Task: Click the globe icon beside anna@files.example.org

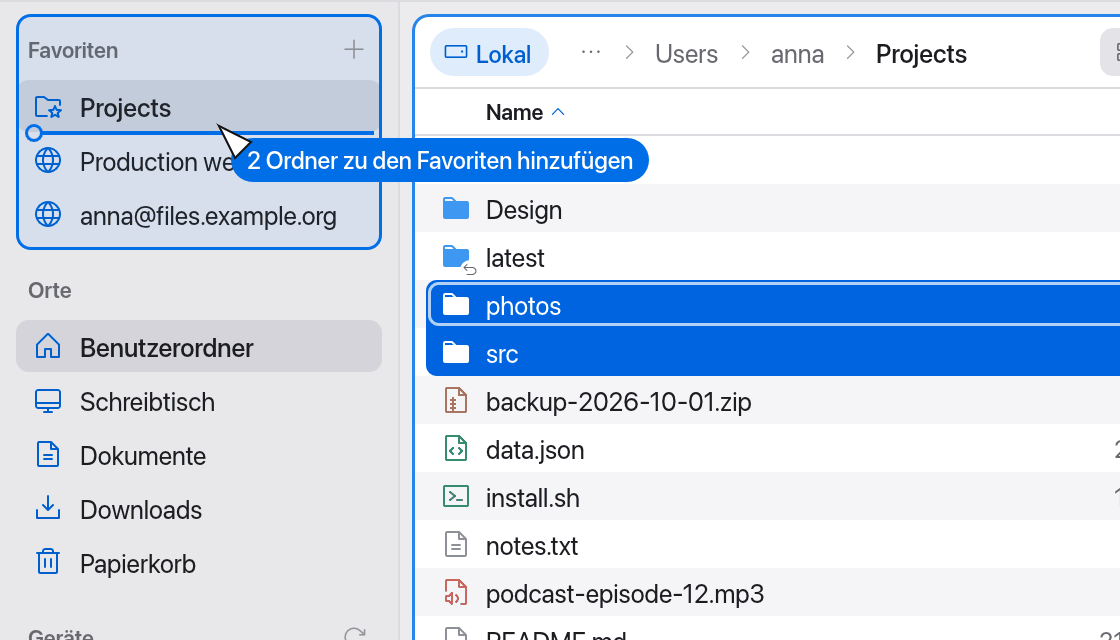Action: pyautogui.click(x=48, y=214)
